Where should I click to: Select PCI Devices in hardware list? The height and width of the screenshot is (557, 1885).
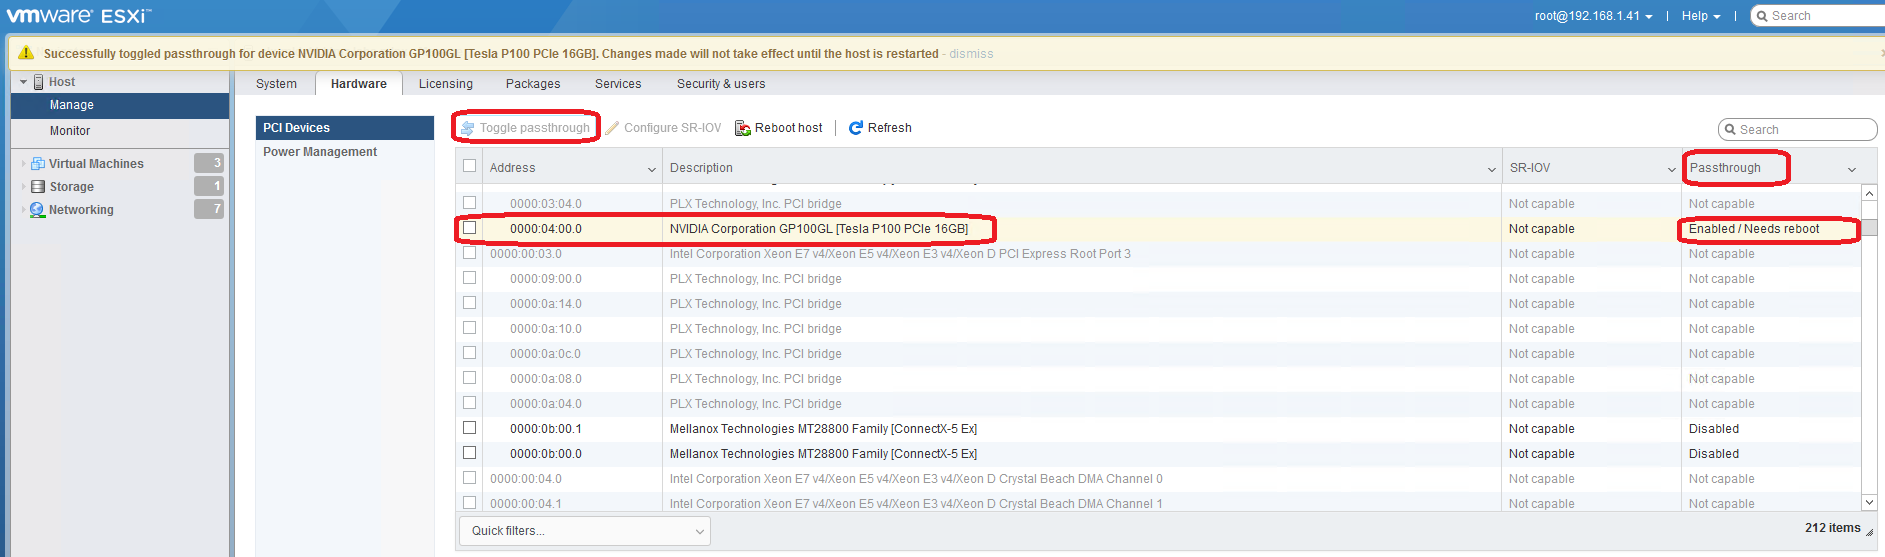click(x=345, y=128)
